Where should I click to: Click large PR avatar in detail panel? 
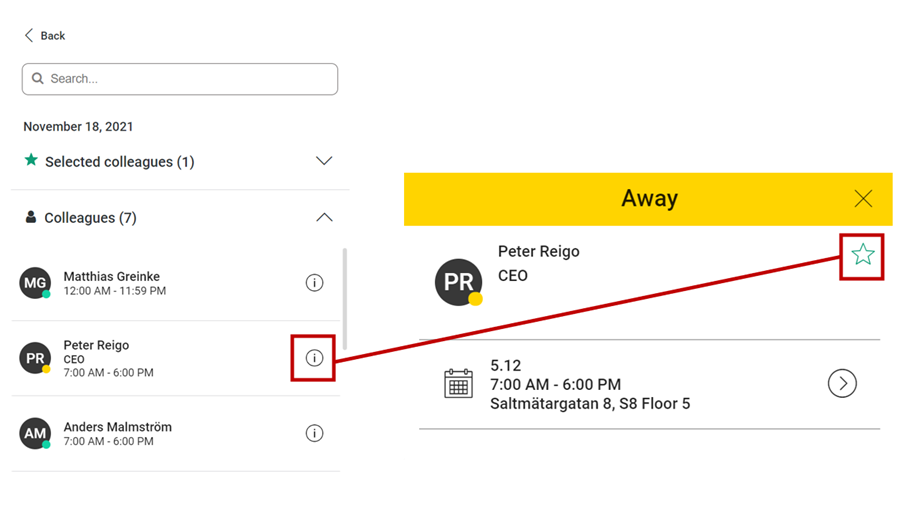pyautogui.click(x=459, y=282)
